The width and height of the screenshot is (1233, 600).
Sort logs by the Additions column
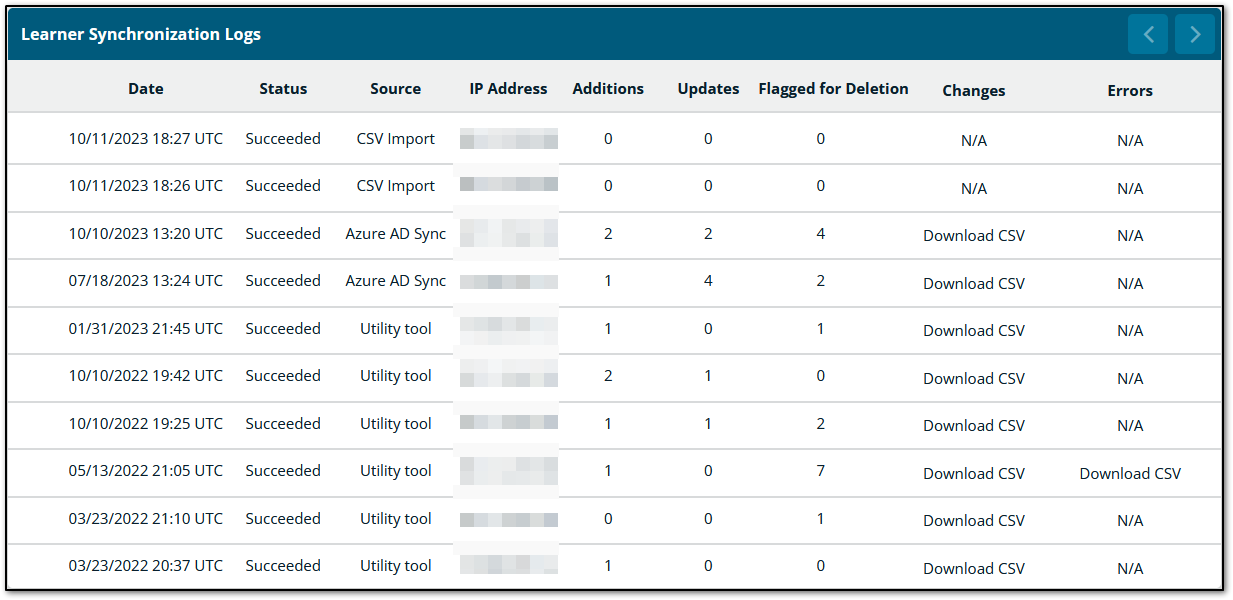point(608,88)
